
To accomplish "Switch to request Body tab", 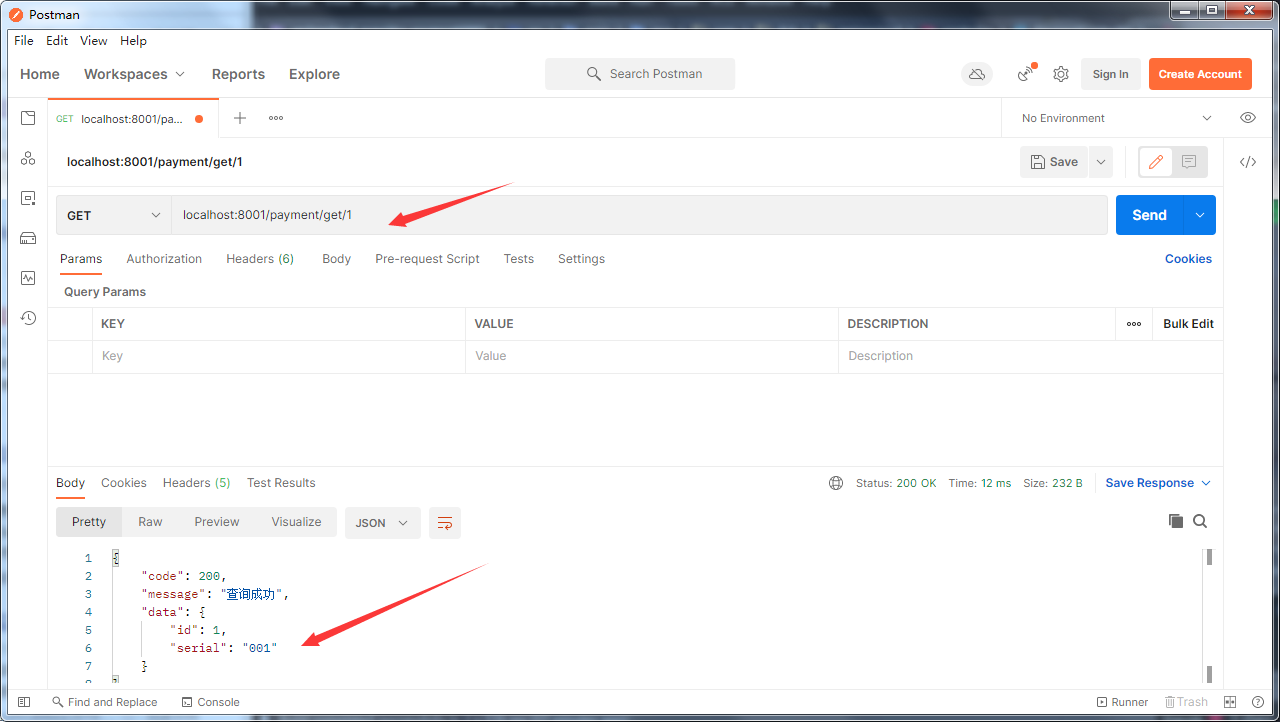I will (x=336, y=259).
